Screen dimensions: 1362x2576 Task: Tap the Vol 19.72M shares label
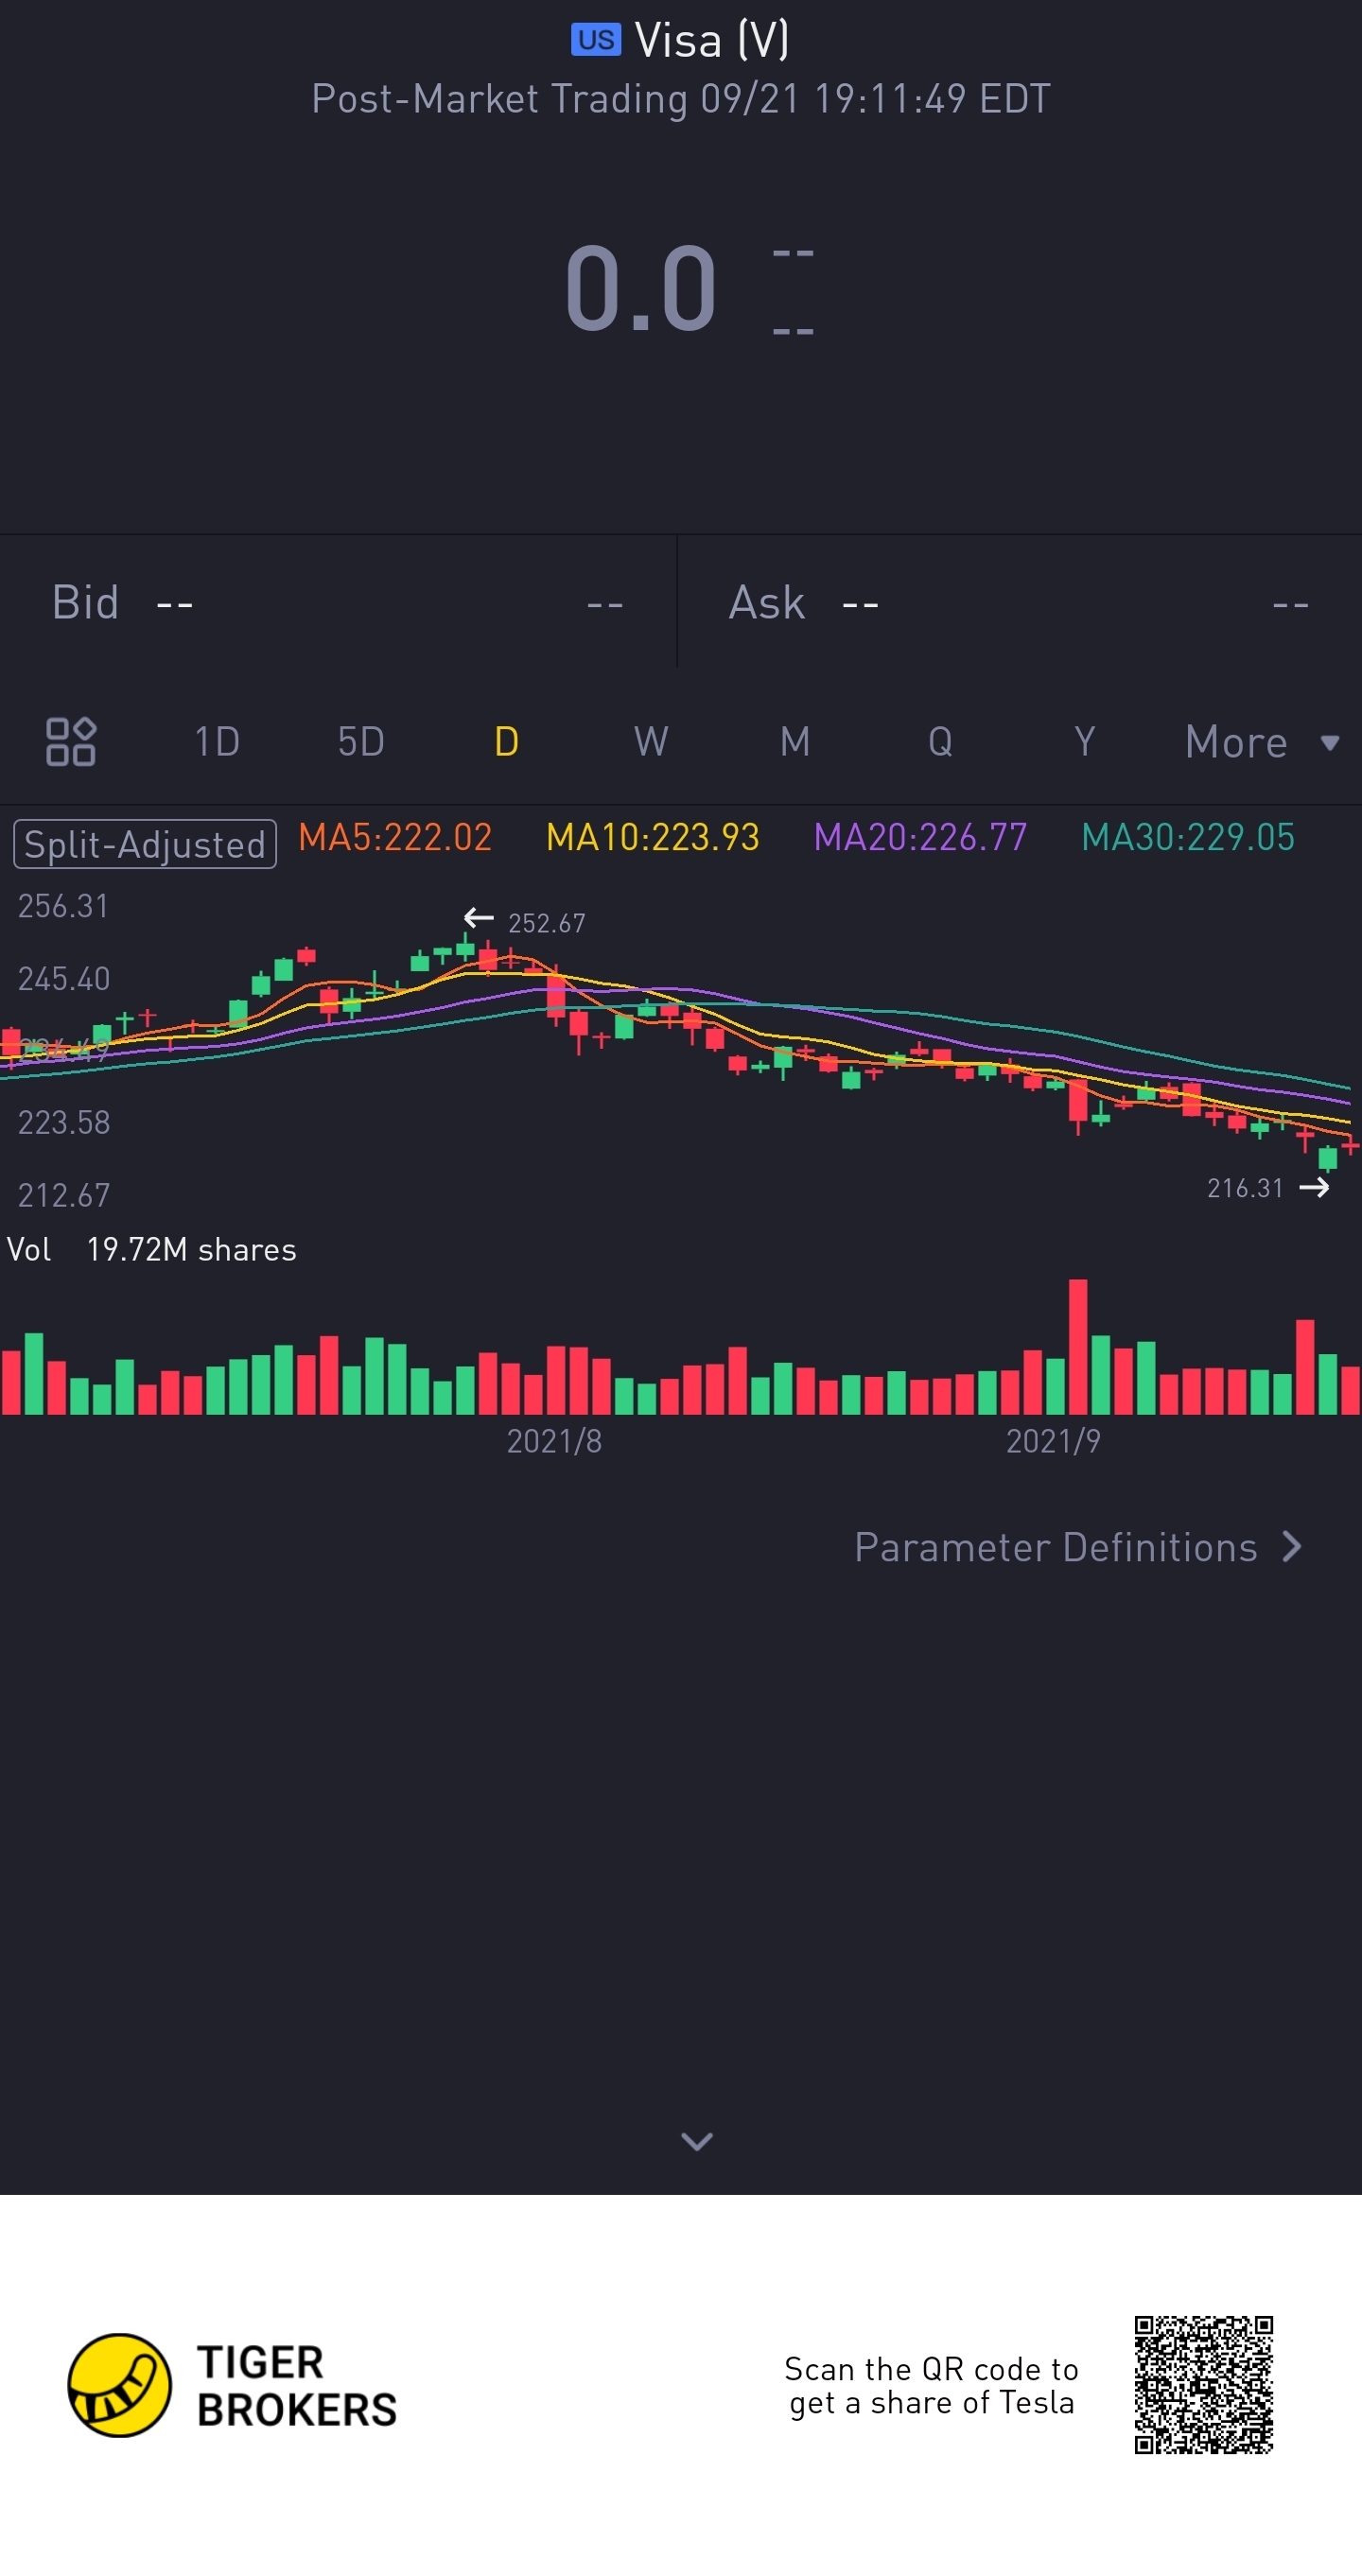coord(152,1250)
